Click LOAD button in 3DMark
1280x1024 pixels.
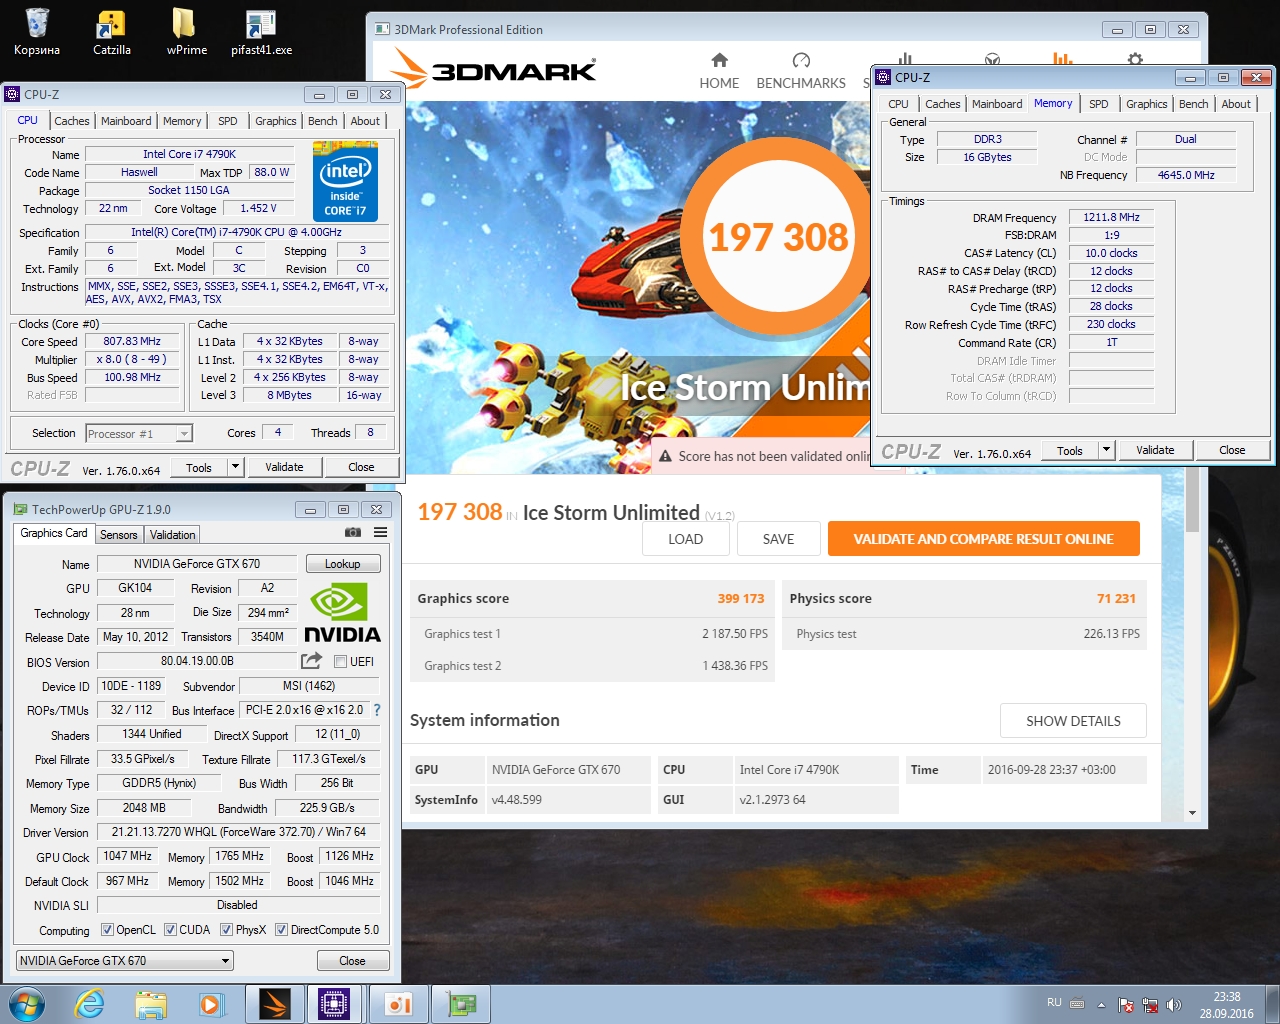(x=685, y=539)
